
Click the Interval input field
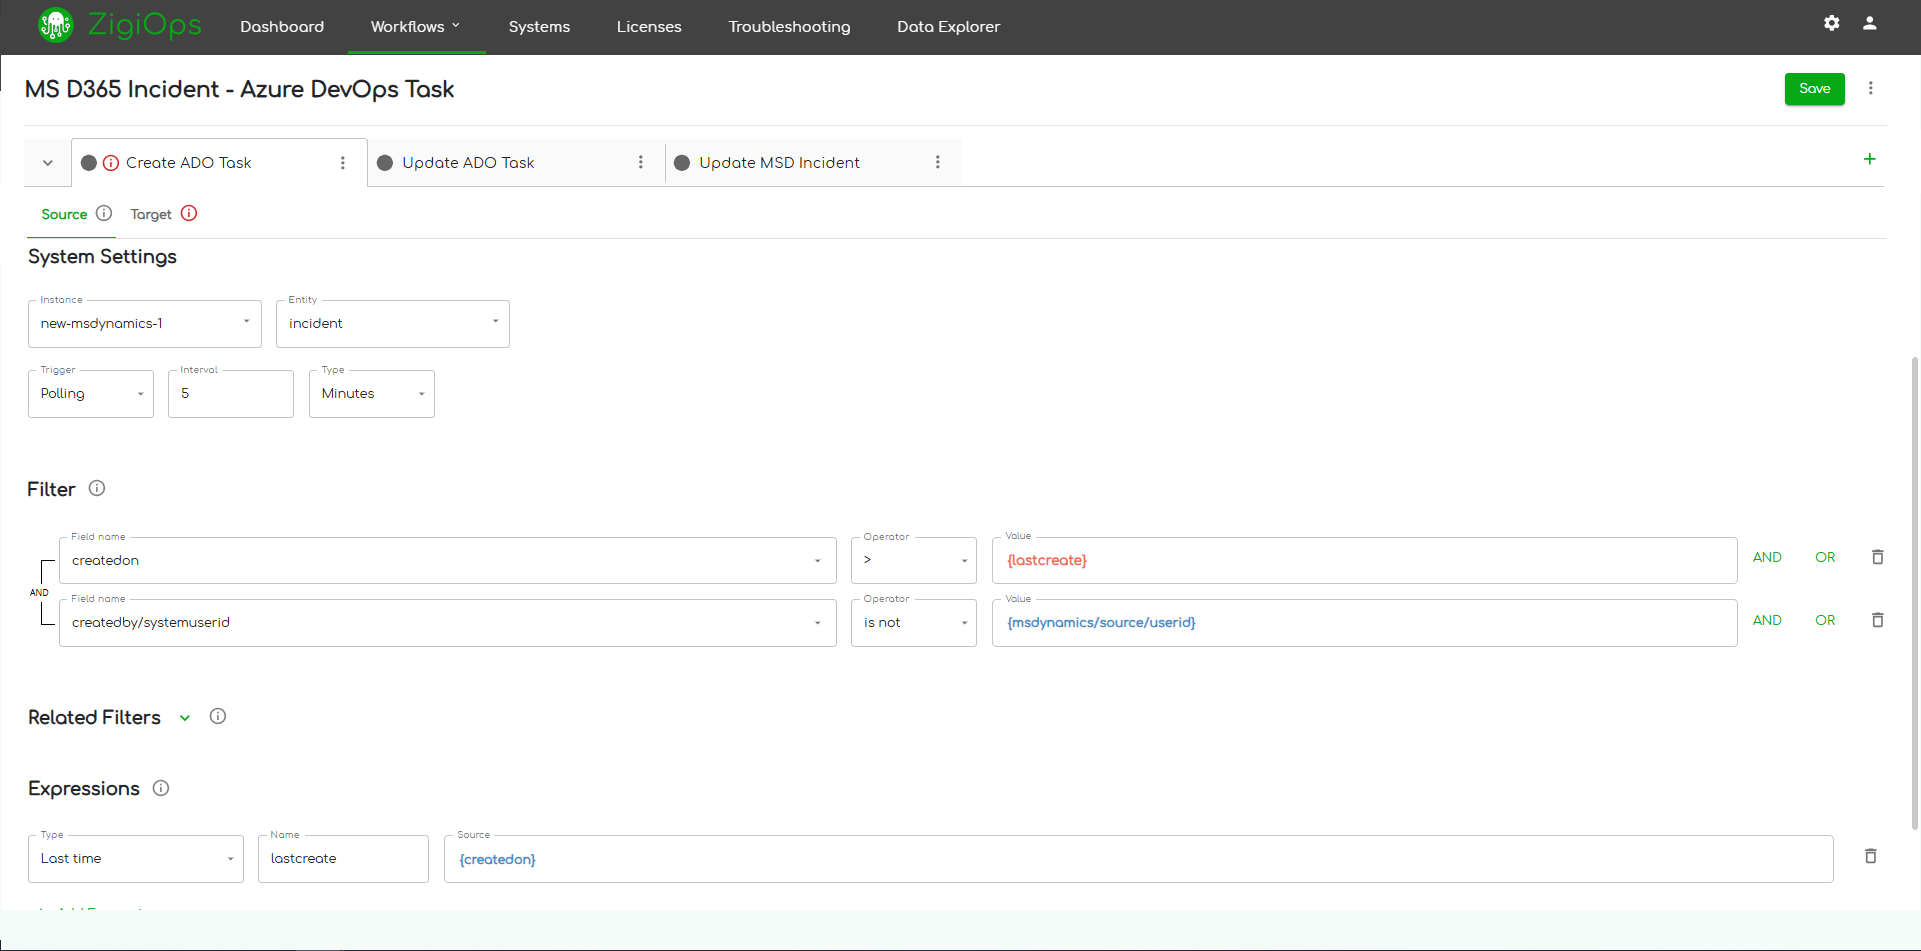tap(231, 394)
